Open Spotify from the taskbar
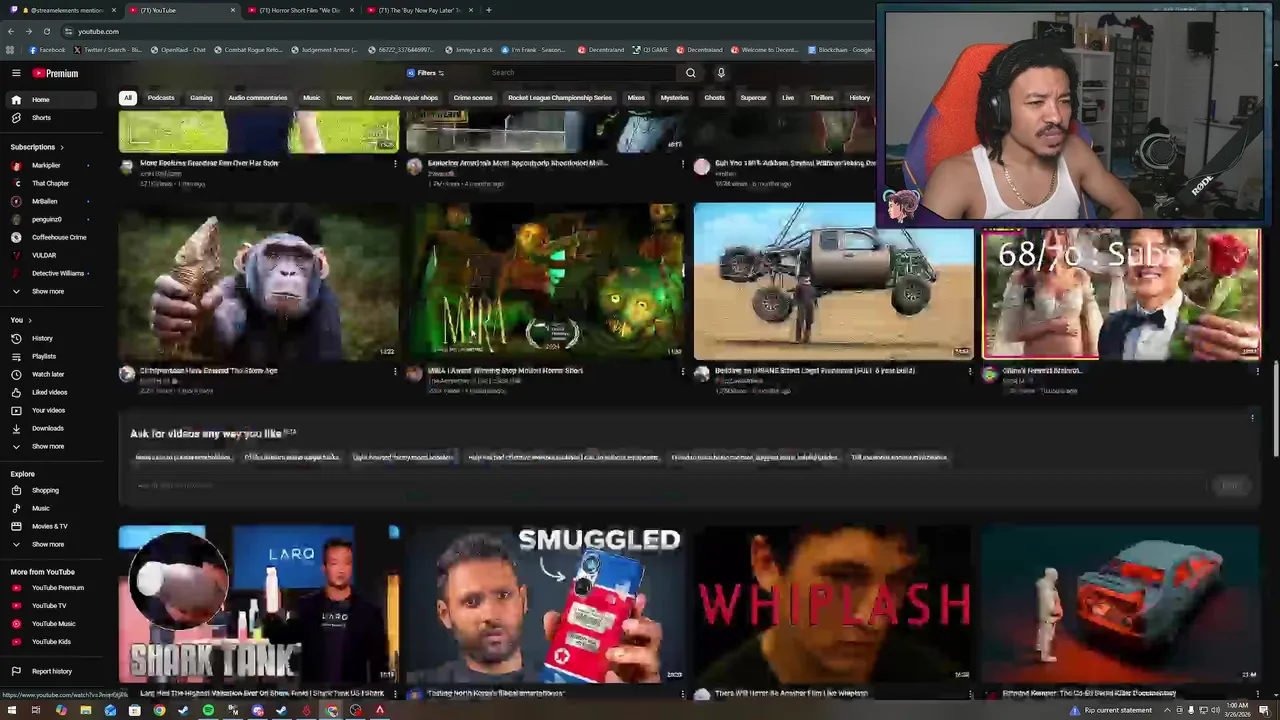 click(x=208, y=711)
